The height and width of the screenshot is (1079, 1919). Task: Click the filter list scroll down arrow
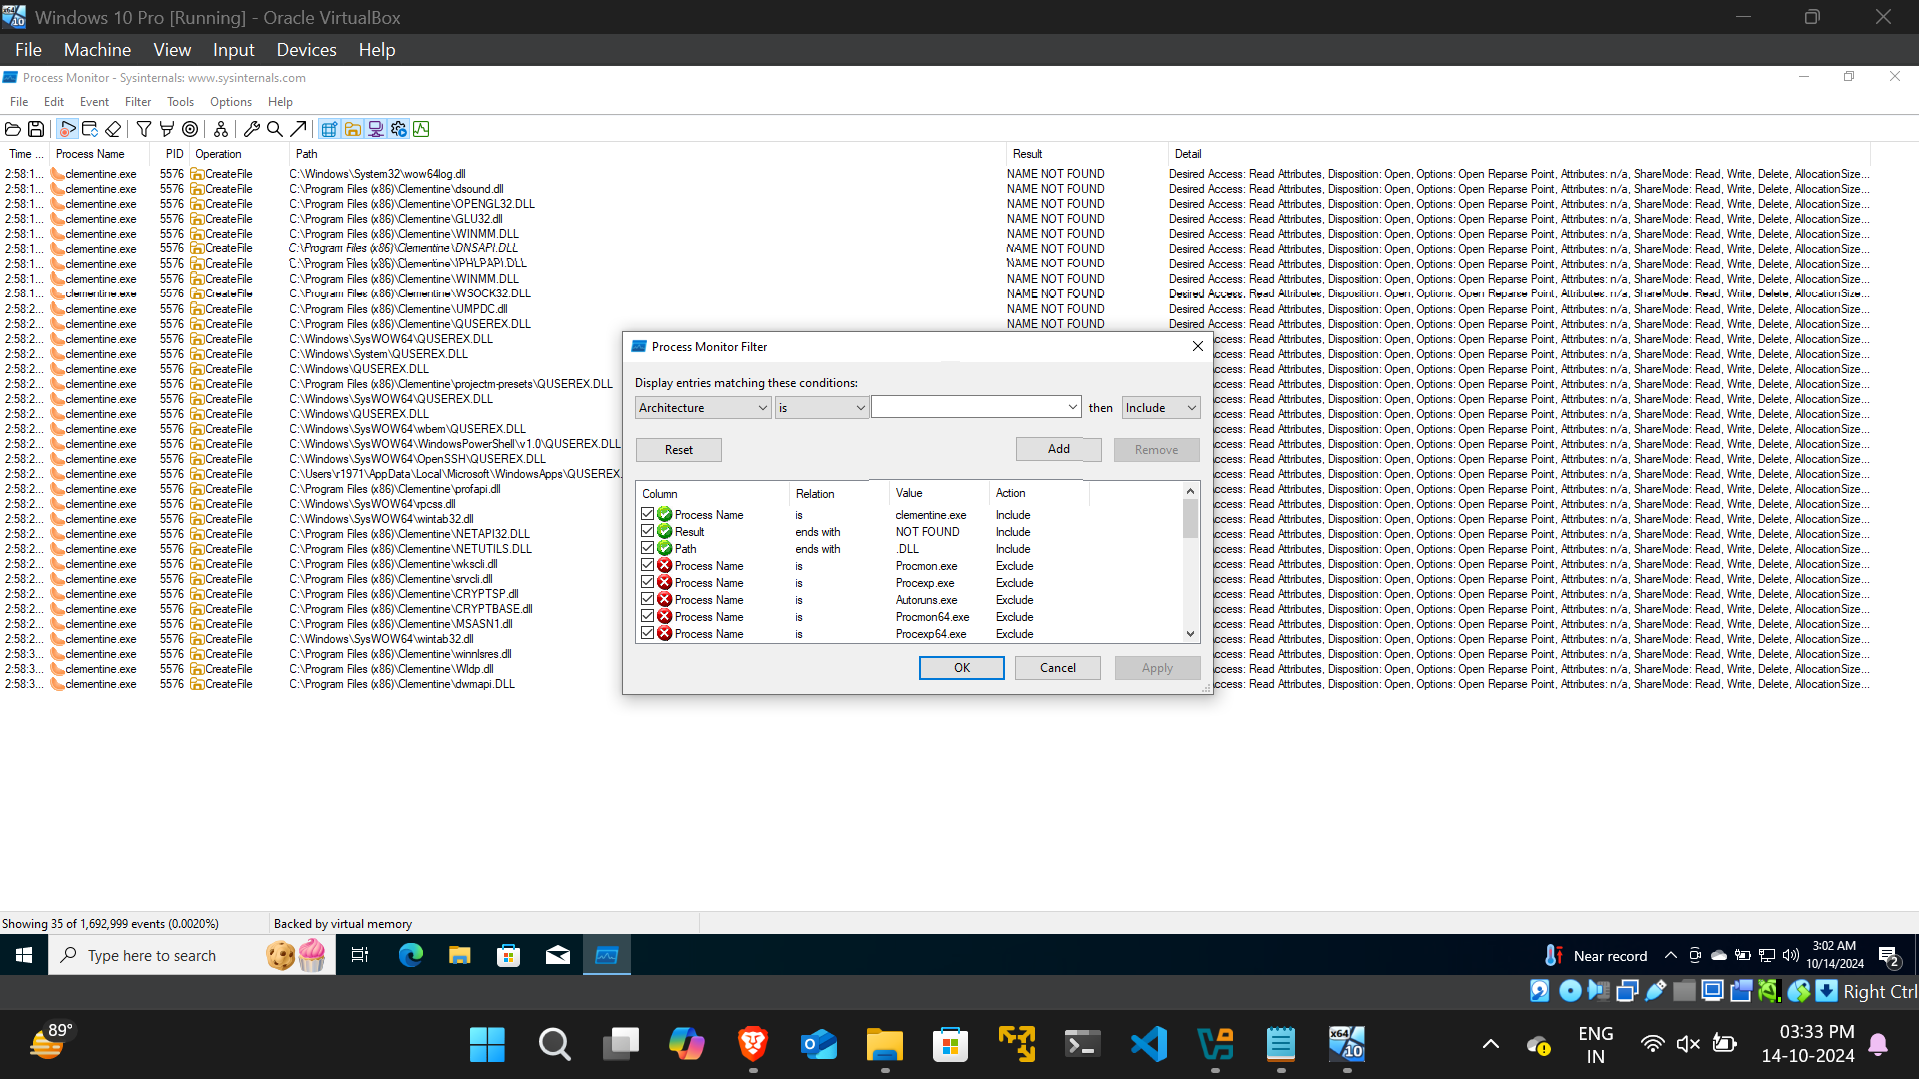tap(1190, 633)
